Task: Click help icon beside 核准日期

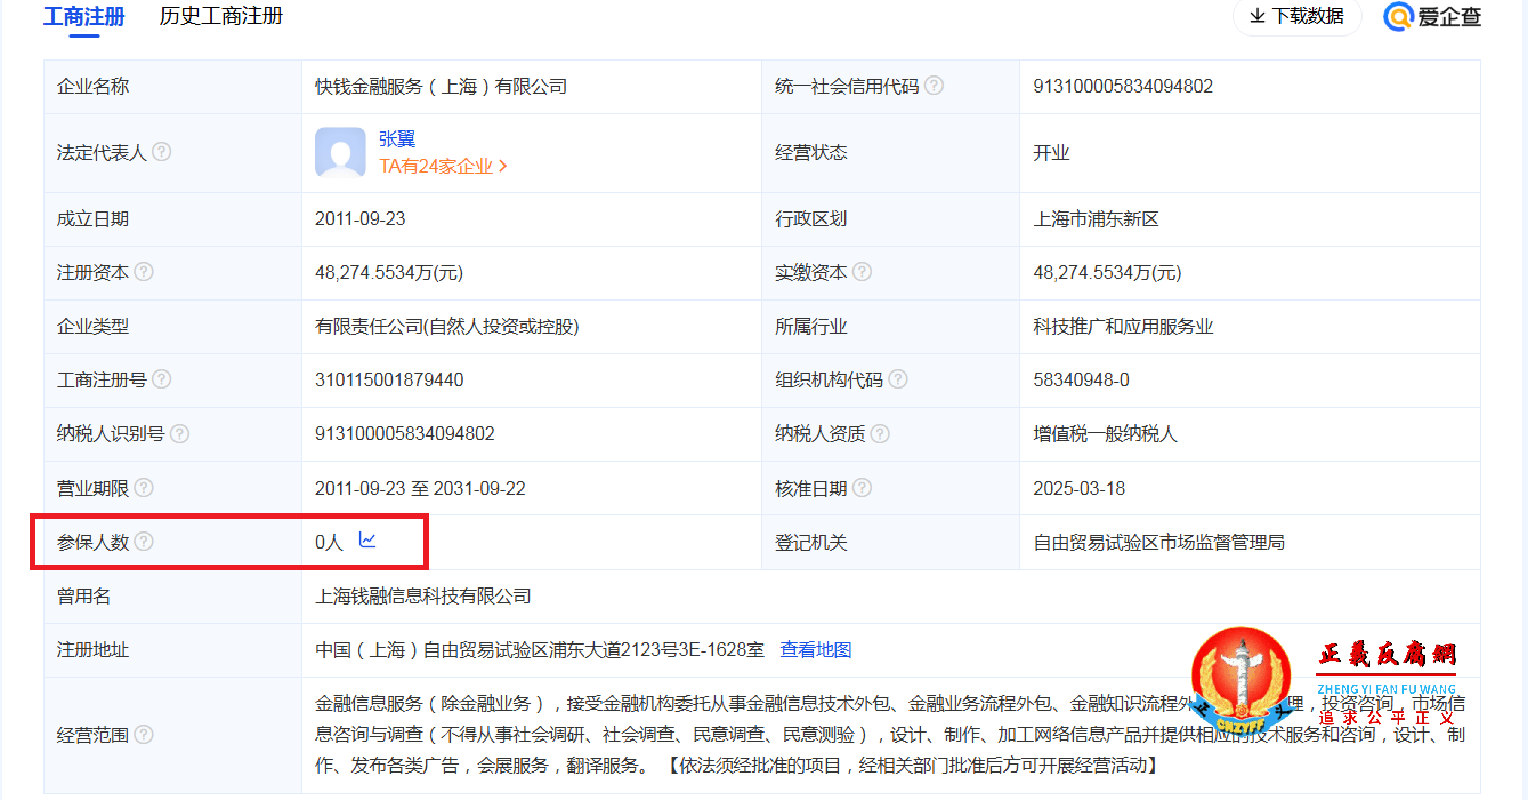Action: (x=862, y=487)
